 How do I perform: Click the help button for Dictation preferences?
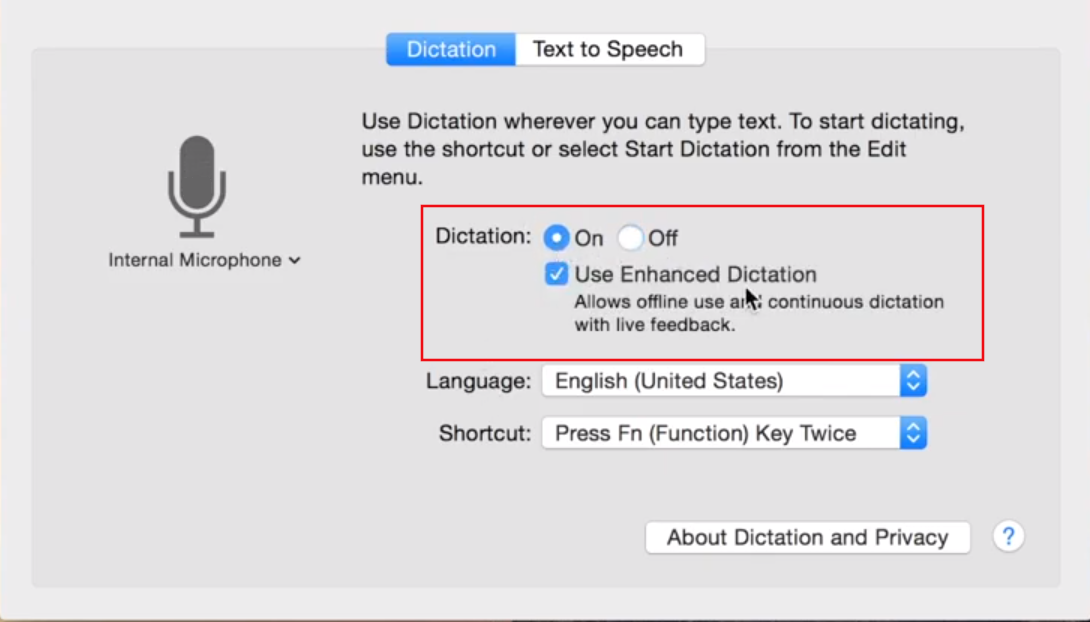coord(1008,537)
